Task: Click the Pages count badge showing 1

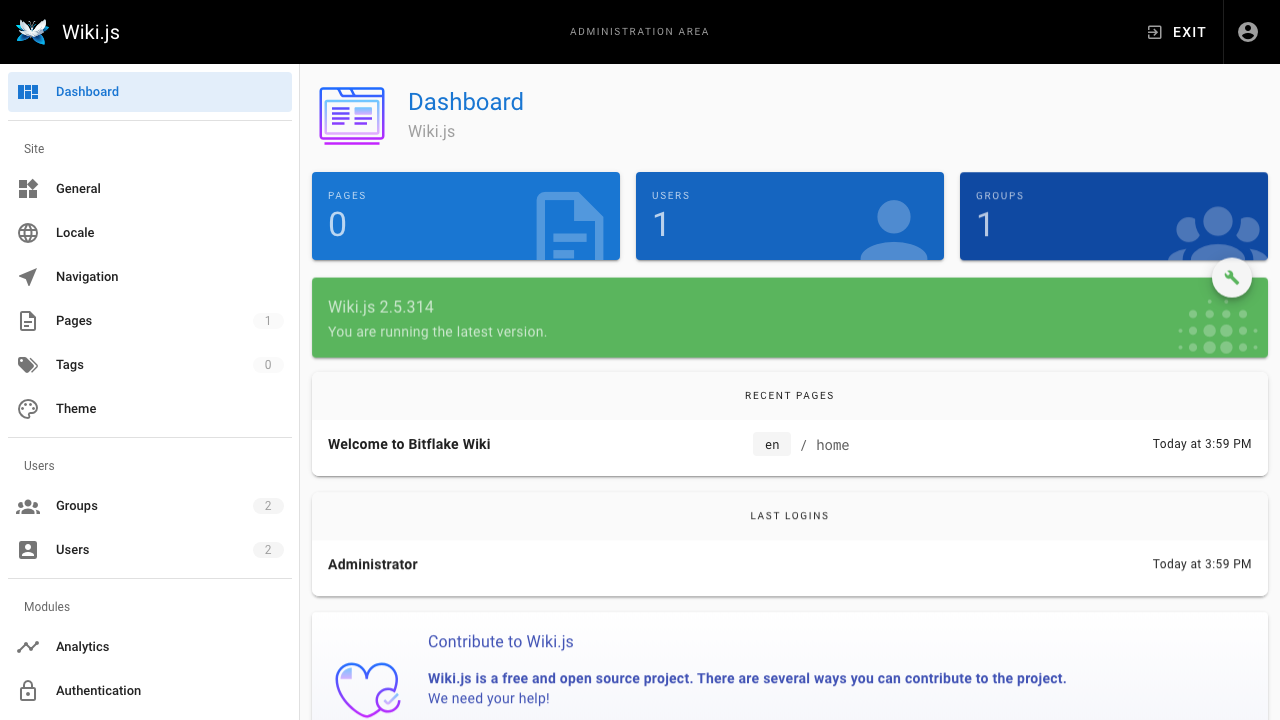Action: click(268, 321)
